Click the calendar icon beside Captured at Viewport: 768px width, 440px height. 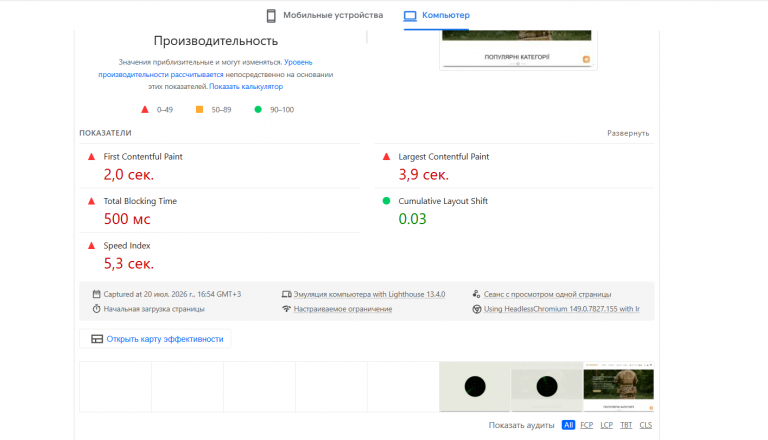pyautogui.click(x=96, y=294)
